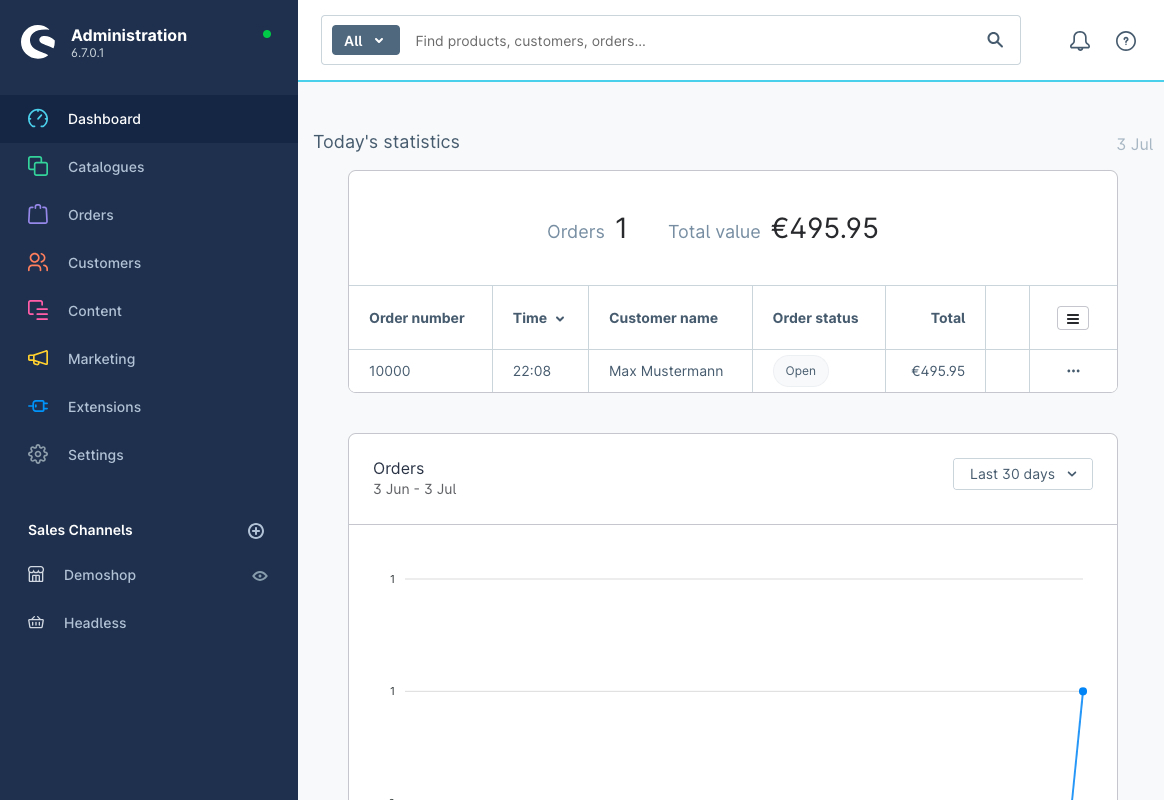Screen dimensions: 1164x800
Task: Open the column settings list icon
Action: 1072,319
